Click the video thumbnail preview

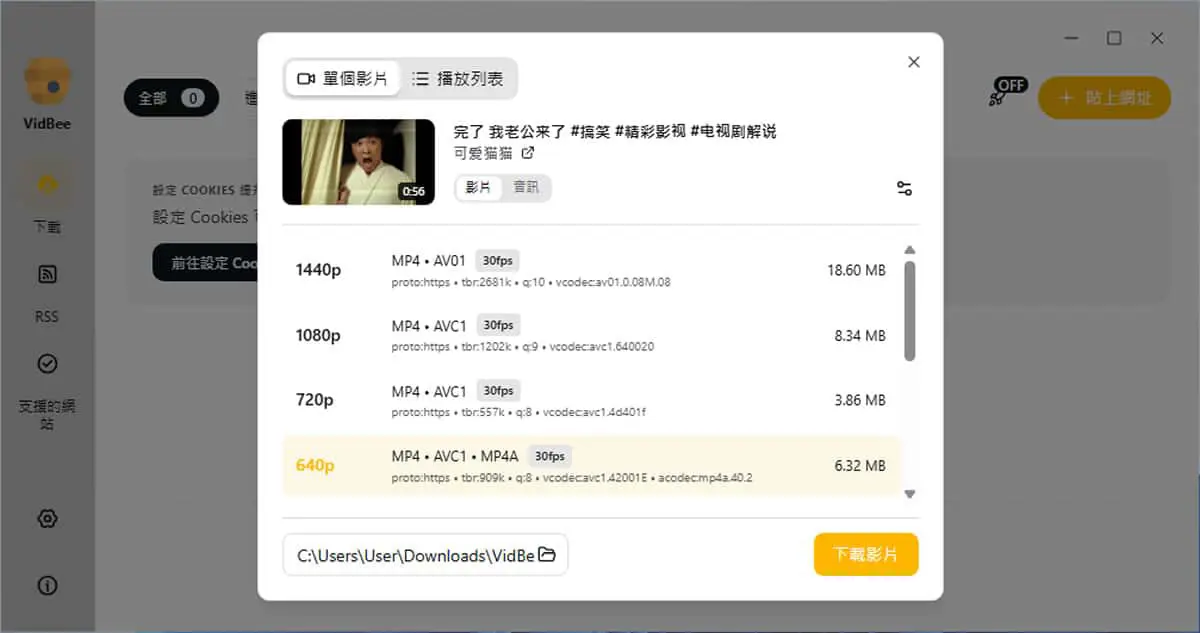pos(359,162)
